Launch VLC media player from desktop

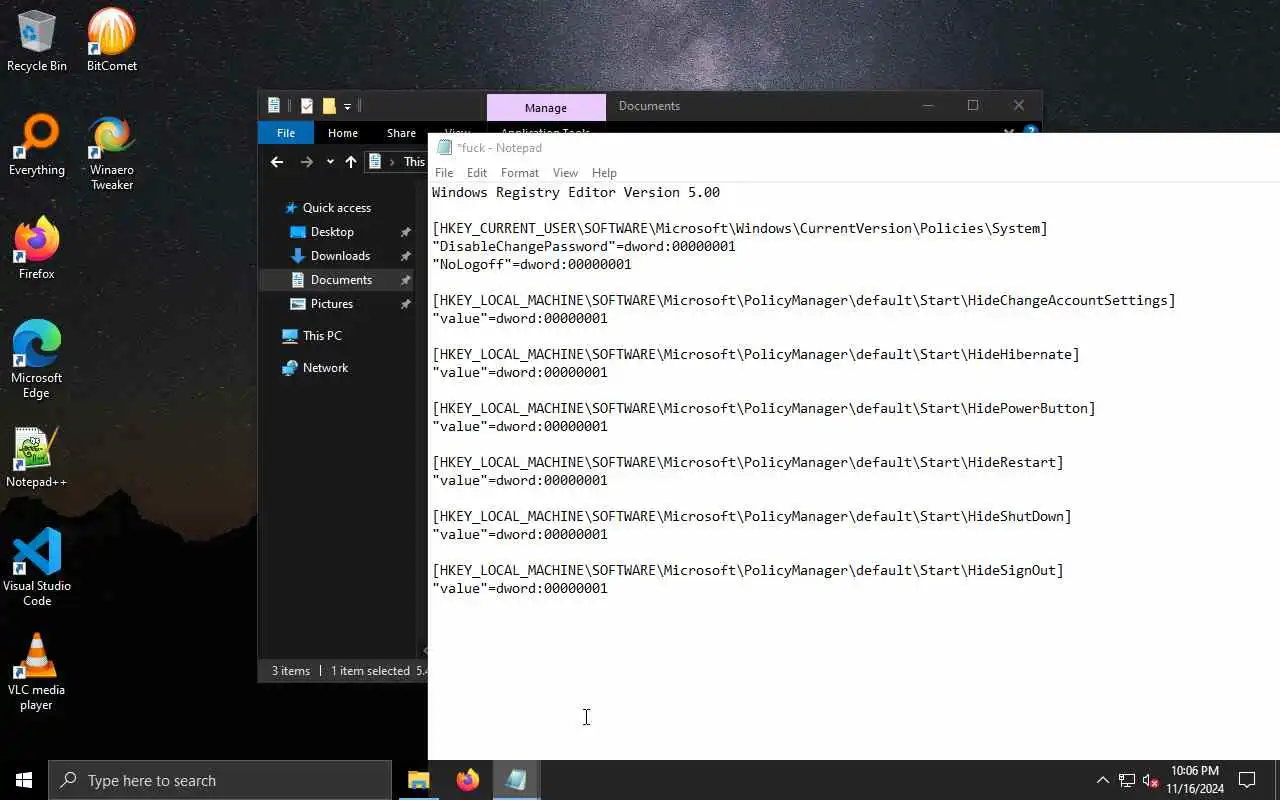coord(37,672)
